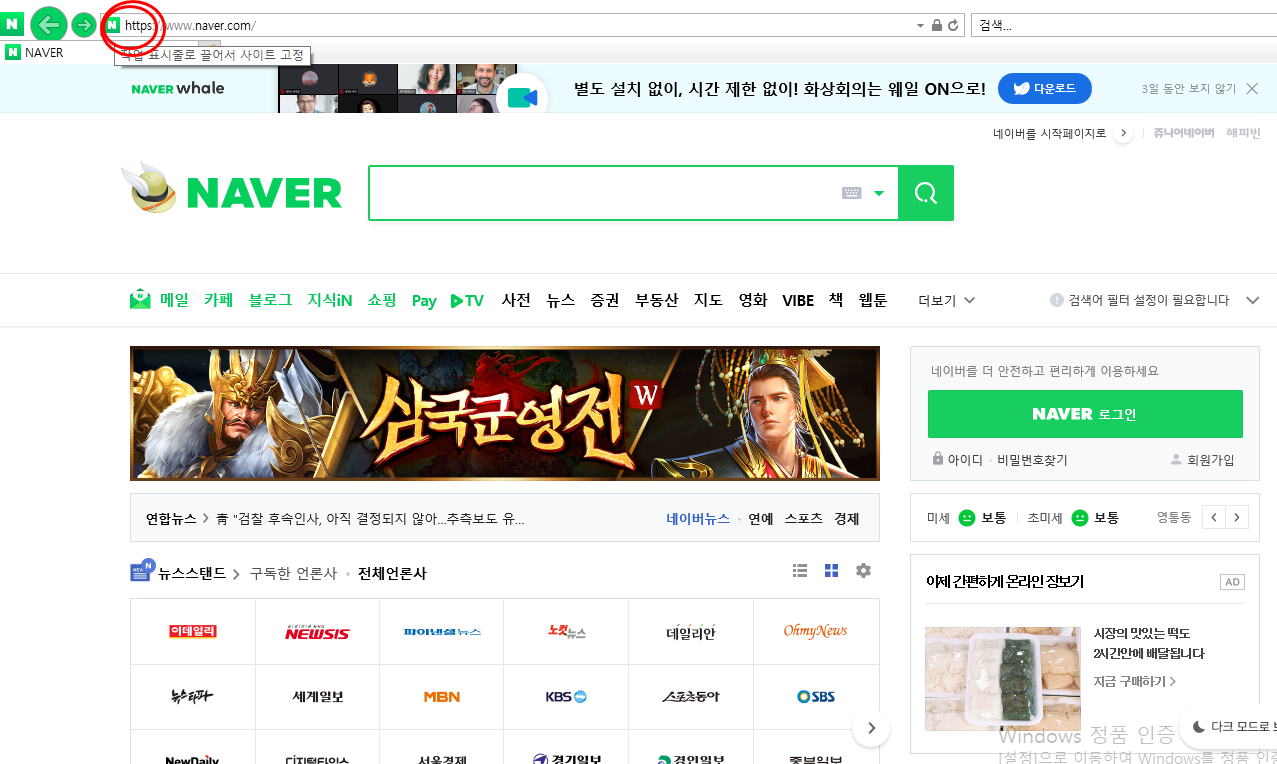The width and height of the screenshot is (1277, 764).
Task: Set Naver as start page link
Action: (1049, 133)
